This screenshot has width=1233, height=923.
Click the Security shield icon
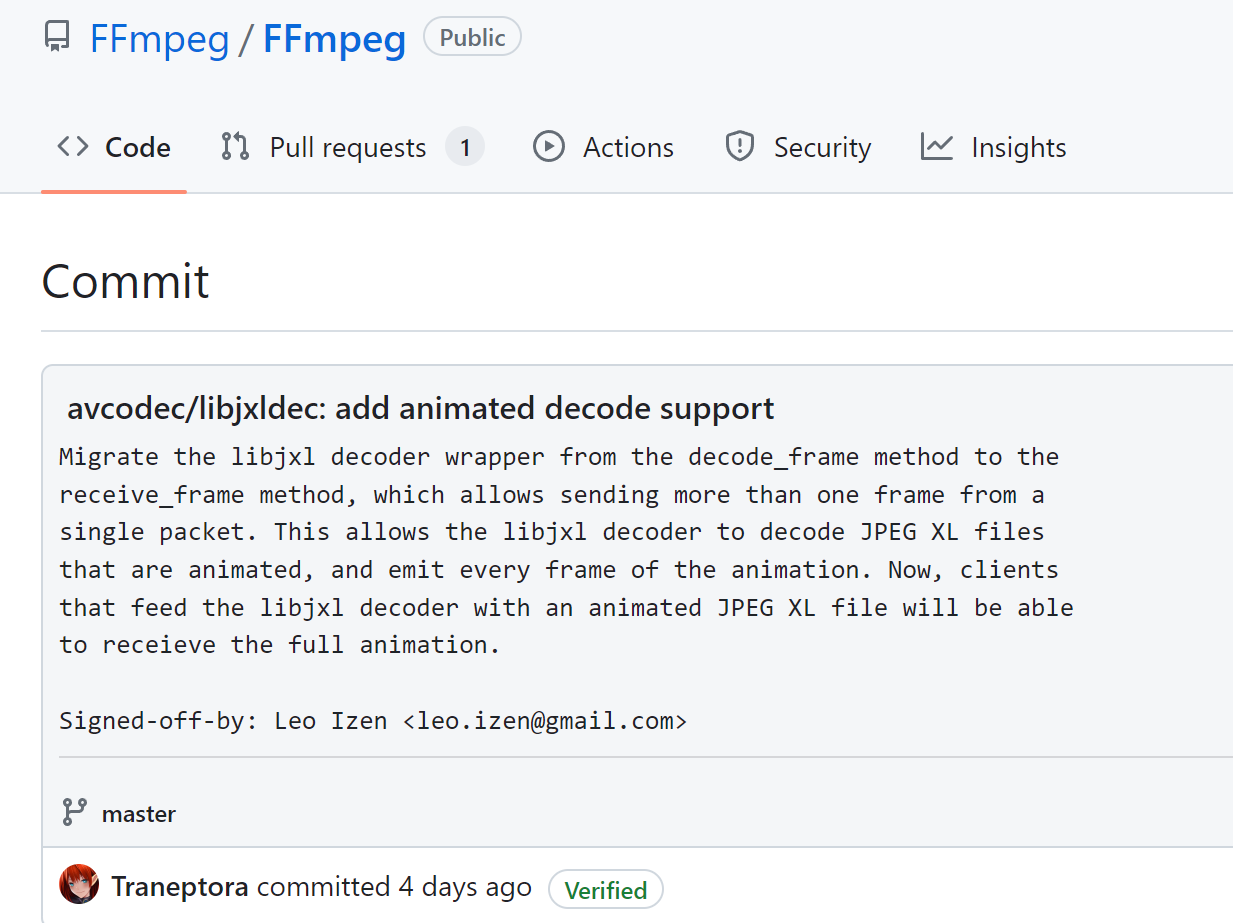739,146
